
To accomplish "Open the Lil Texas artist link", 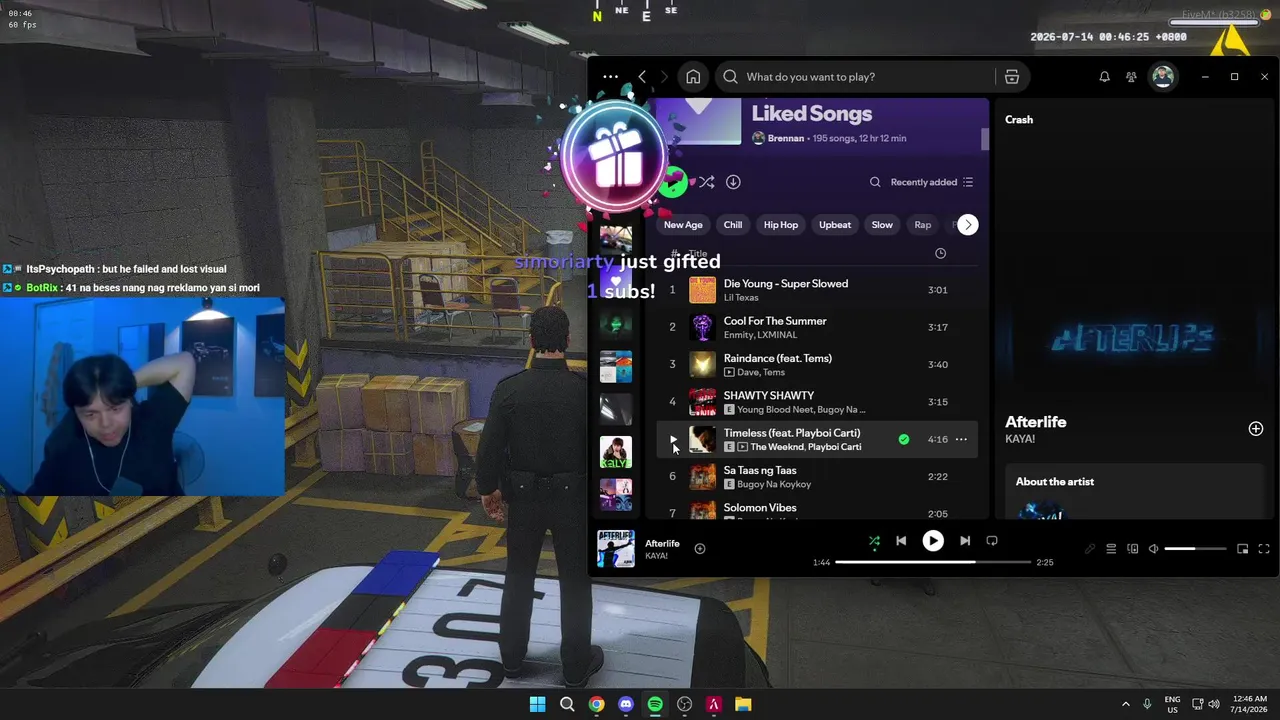I will 741,298.
